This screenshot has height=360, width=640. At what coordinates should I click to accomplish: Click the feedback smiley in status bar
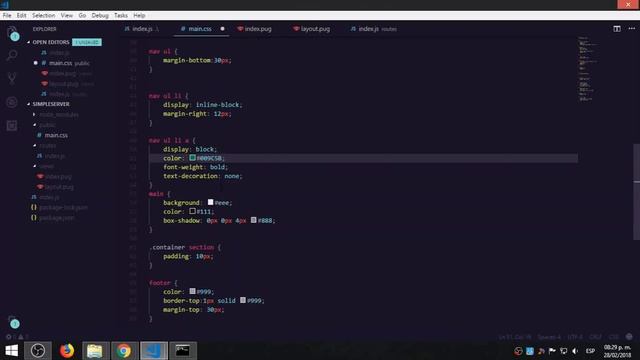629,337
